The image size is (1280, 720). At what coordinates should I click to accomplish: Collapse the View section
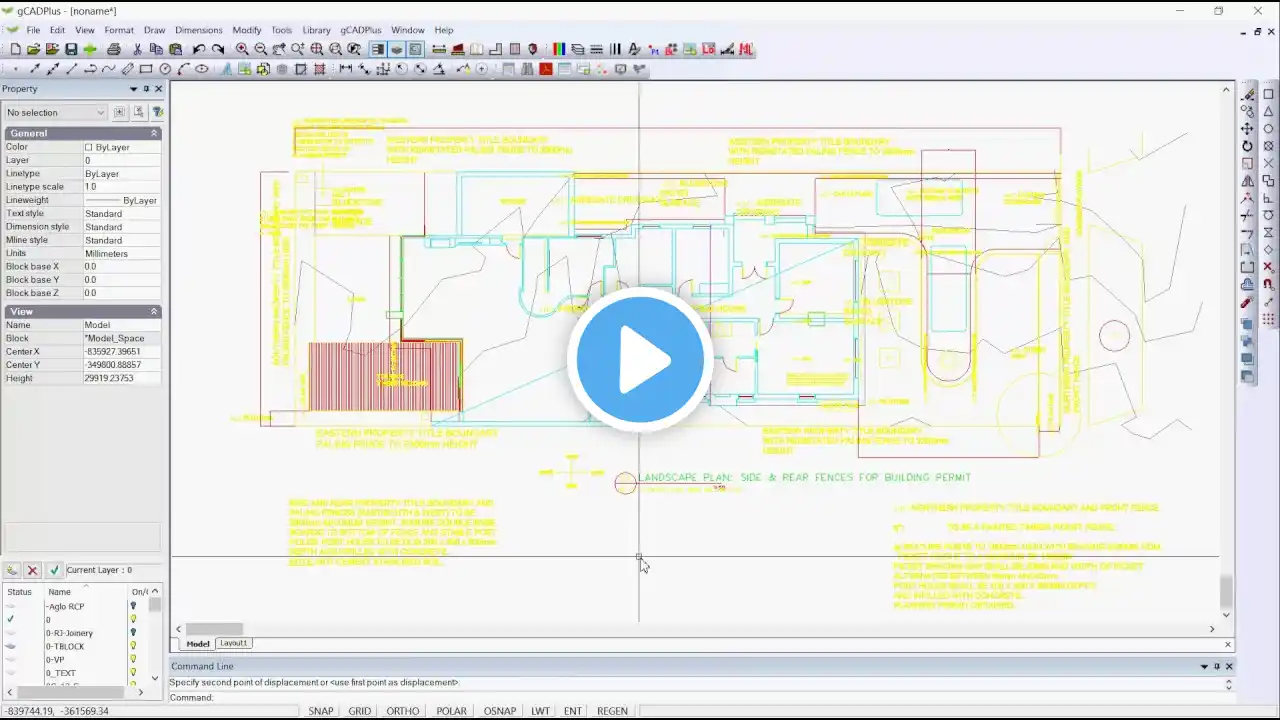click(x=154, y=311)
